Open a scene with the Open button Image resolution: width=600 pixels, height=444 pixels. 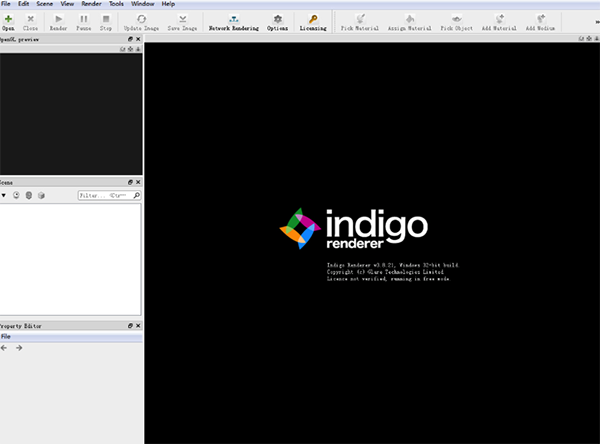8,22
